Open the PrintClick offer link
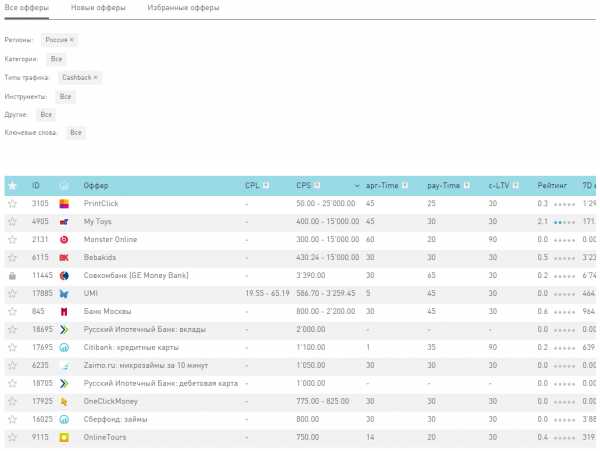The width and height of the screenshot is (600, 451). [101, 204]
